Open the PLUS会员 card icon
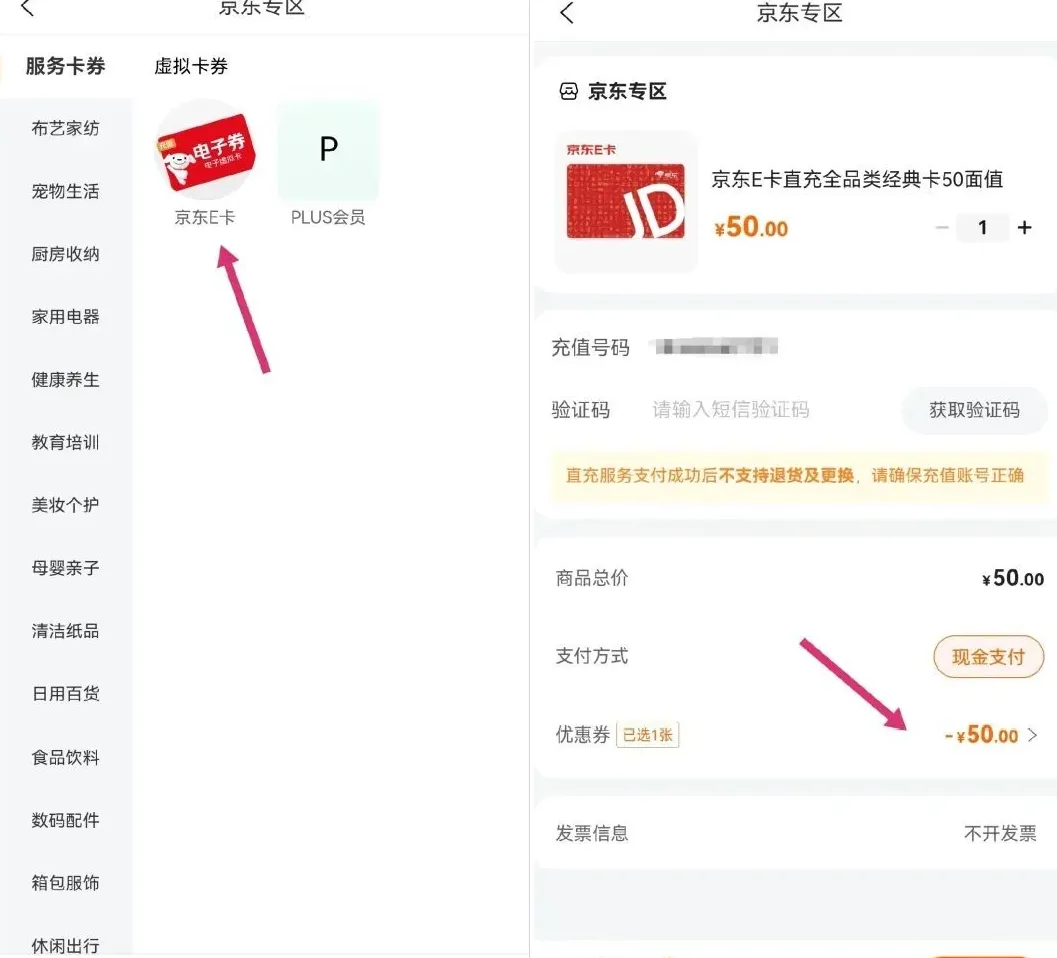Screen dimensions: 1057x958 pos(328,150)
